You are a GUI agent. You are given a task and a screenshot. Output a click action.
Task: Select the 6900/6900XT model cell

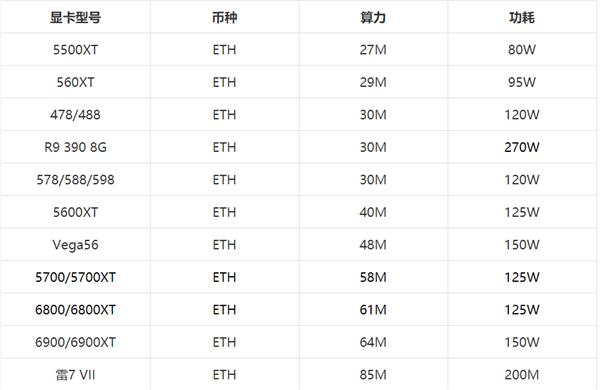coord(75,343)
